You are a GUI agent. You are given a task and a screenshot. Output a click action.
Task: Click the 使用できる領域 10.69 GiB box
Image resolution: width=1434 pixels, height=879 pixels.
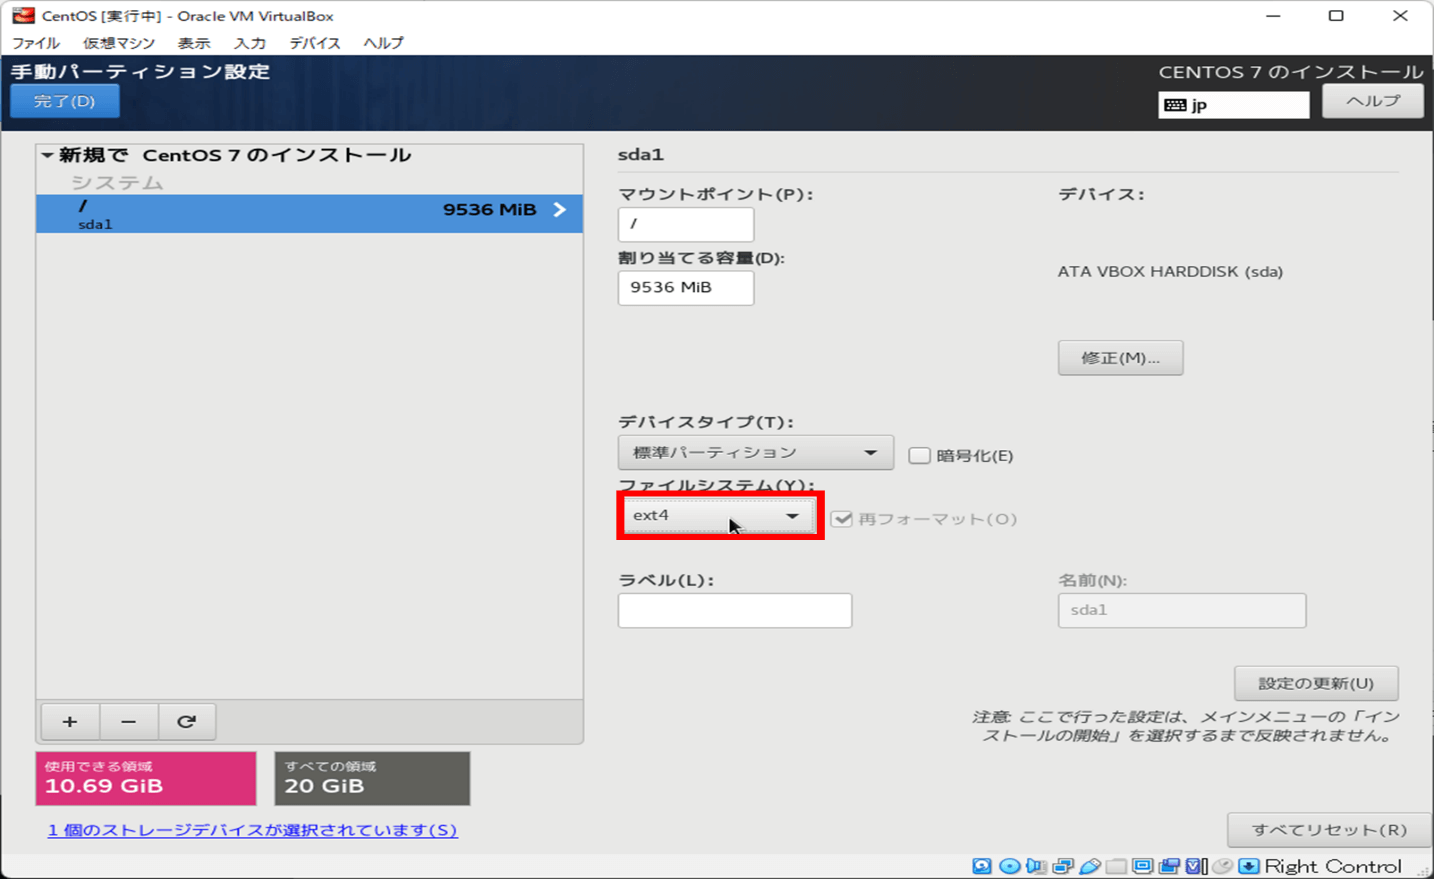point(146,778)
